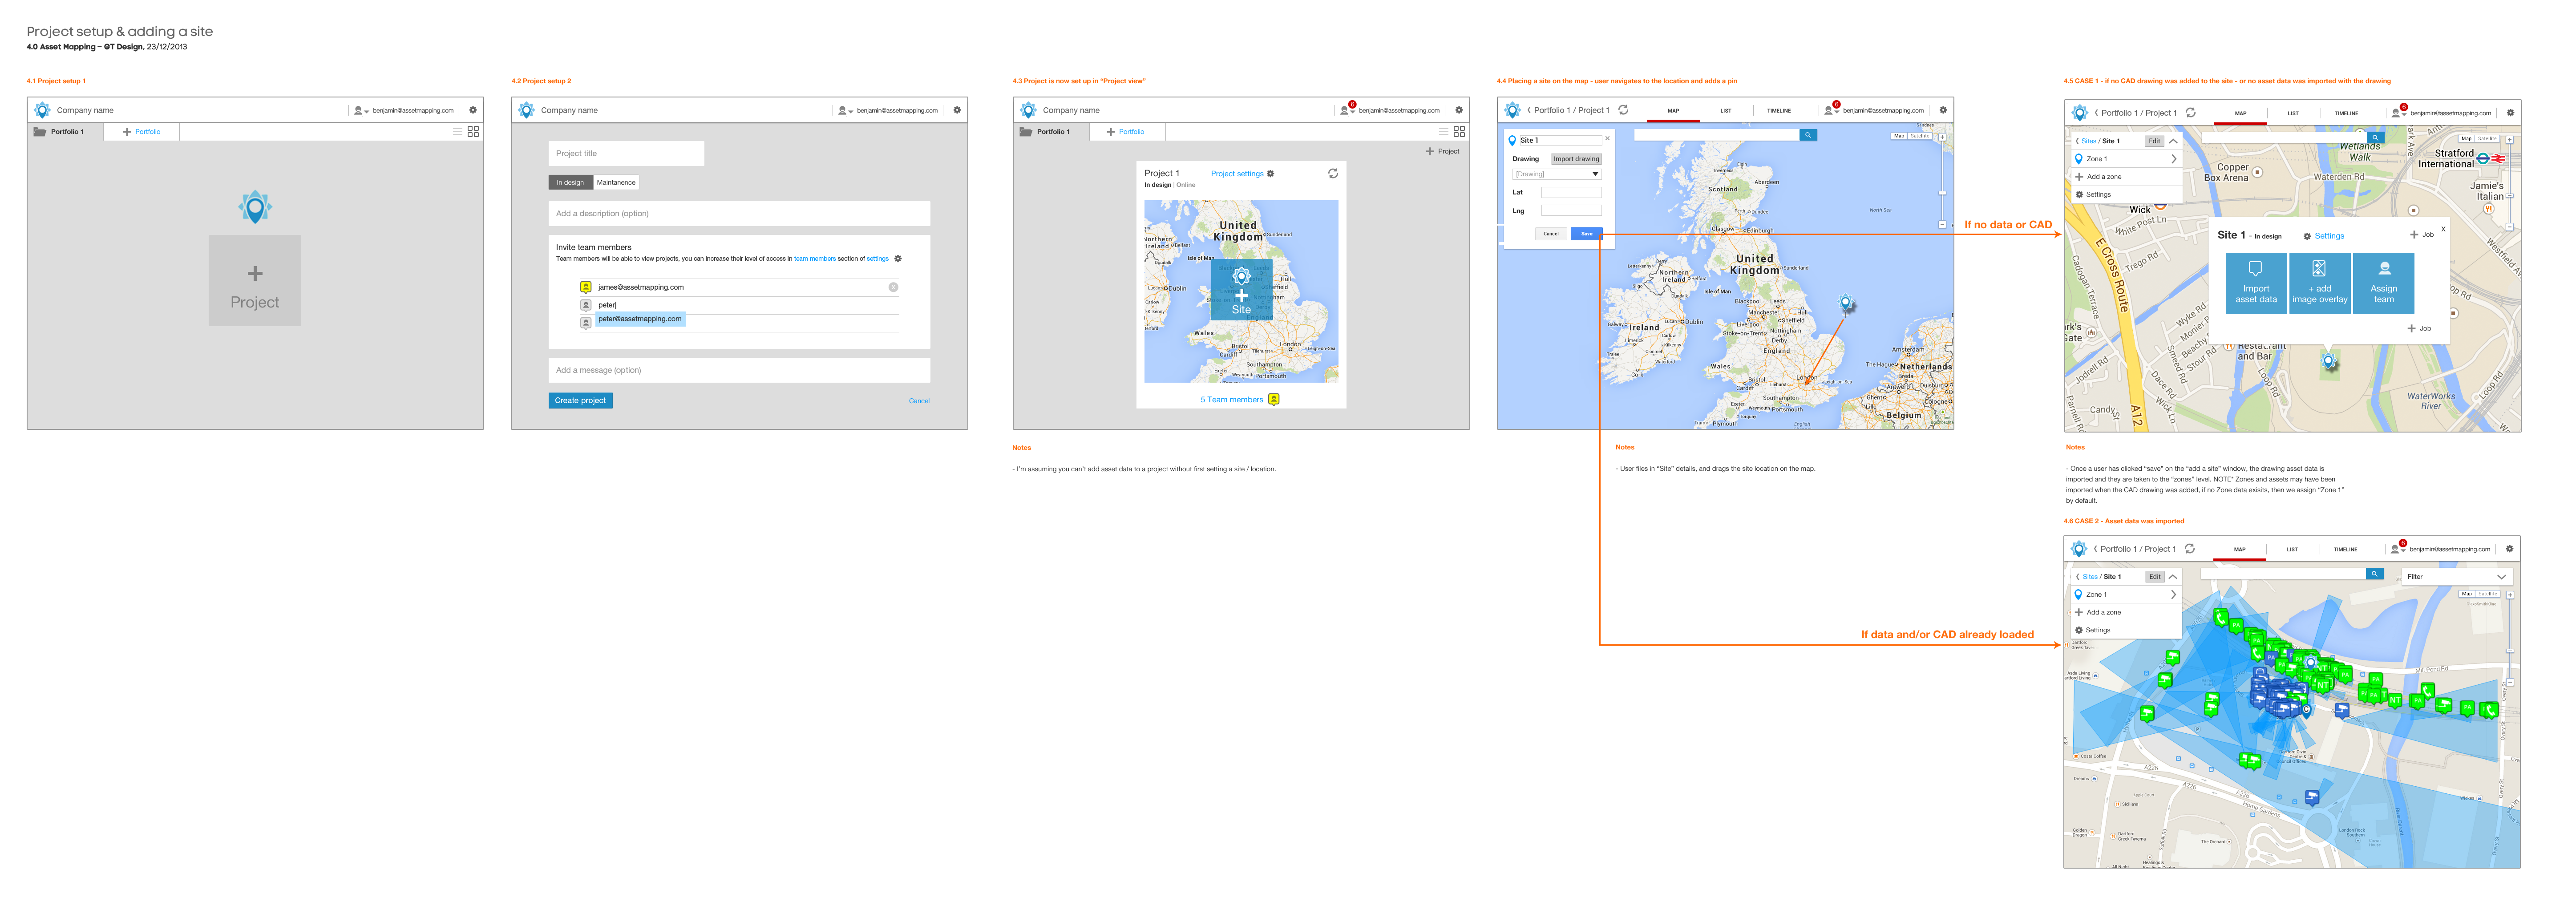Select Maintanence status toggle
Image resolution: width=2576 pixels, height=918 pixels.
pyautogui.click(x=616, y=182)
